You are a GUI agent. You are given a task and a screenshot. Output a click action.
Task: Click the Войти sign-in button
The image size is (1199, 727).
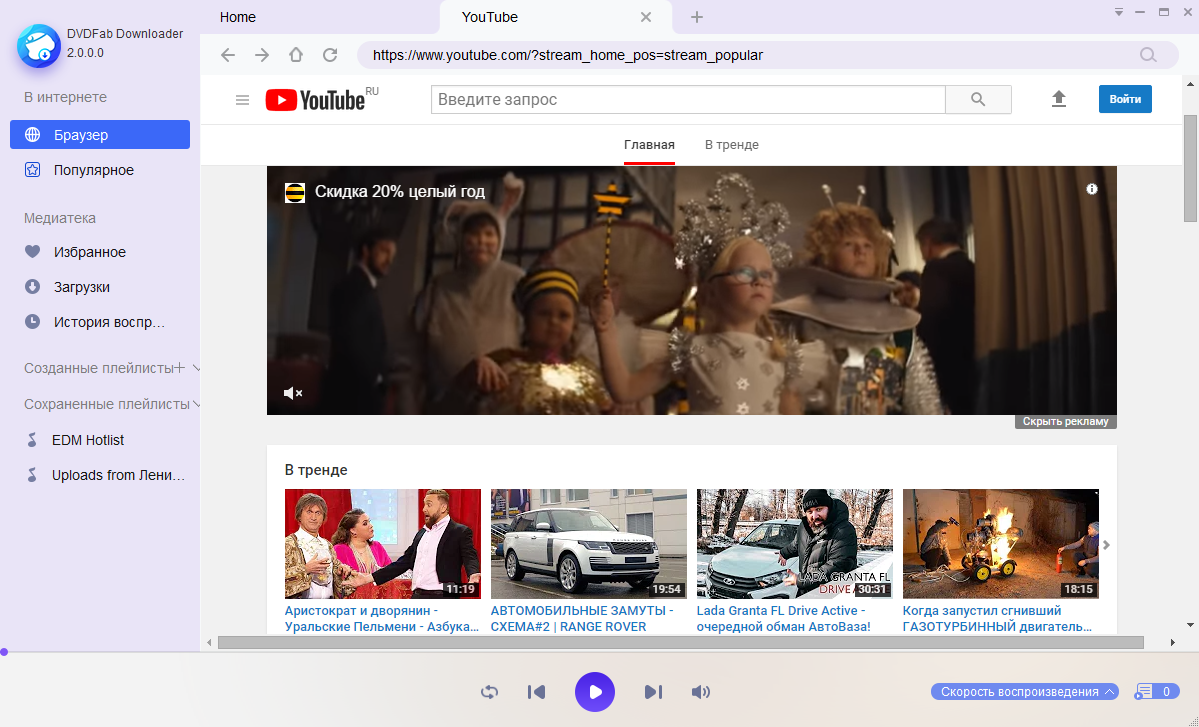(x=1125, y=99)
